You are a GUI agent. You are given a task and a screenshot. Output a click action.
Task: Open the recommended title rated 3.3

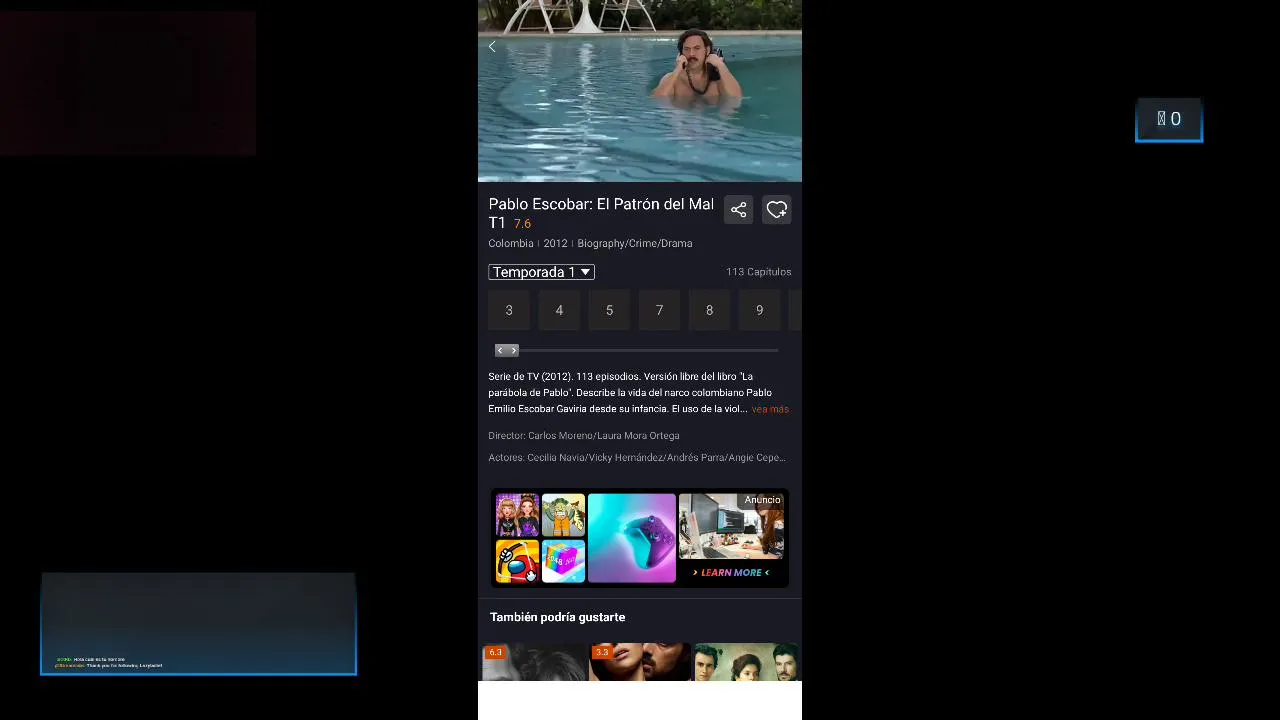pos(639,662)
